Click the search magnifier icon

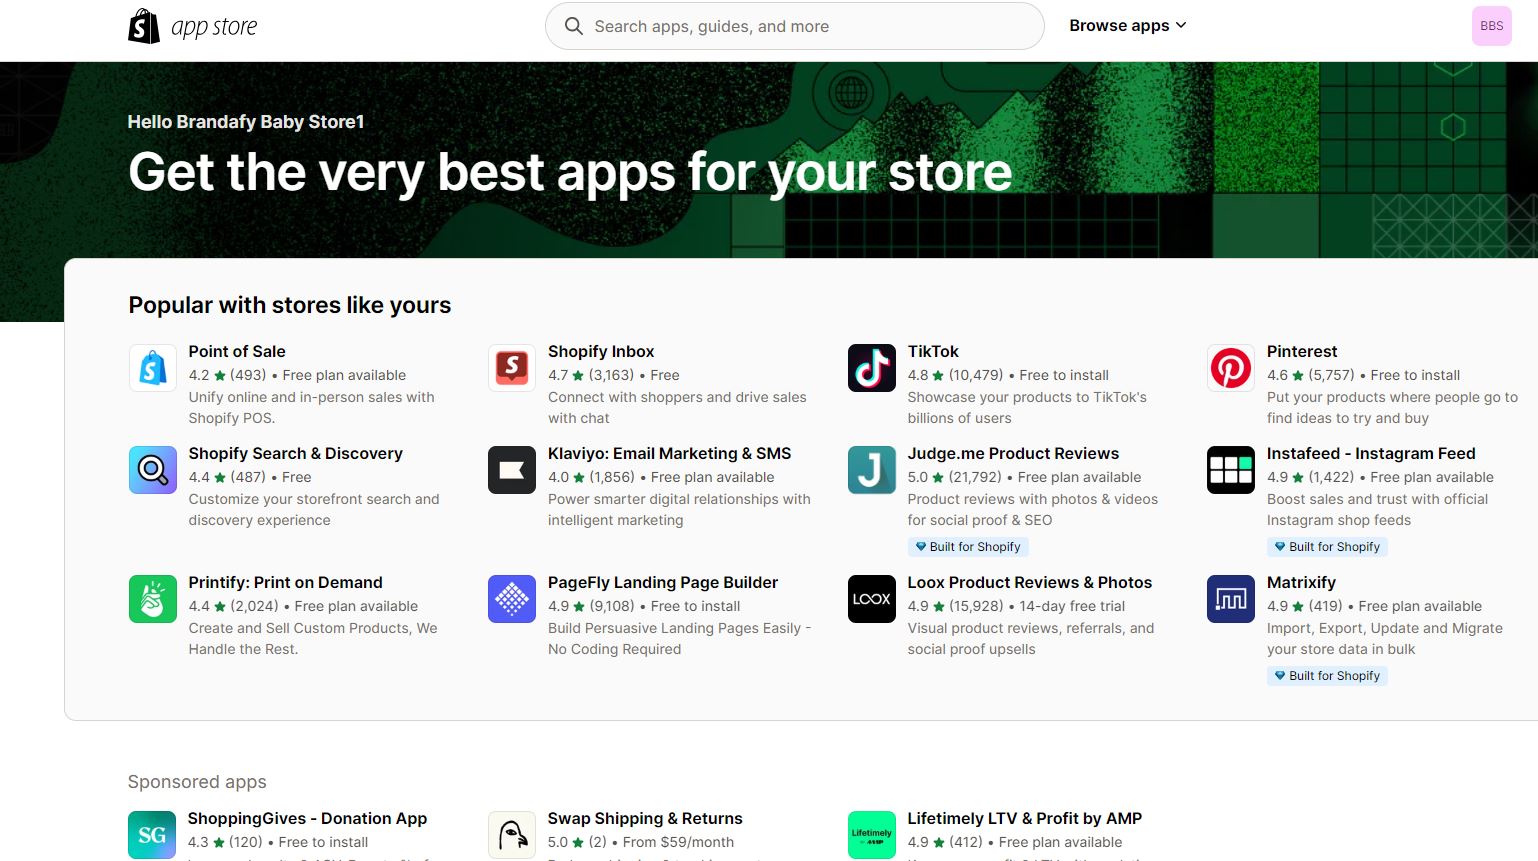pos(574,26)
